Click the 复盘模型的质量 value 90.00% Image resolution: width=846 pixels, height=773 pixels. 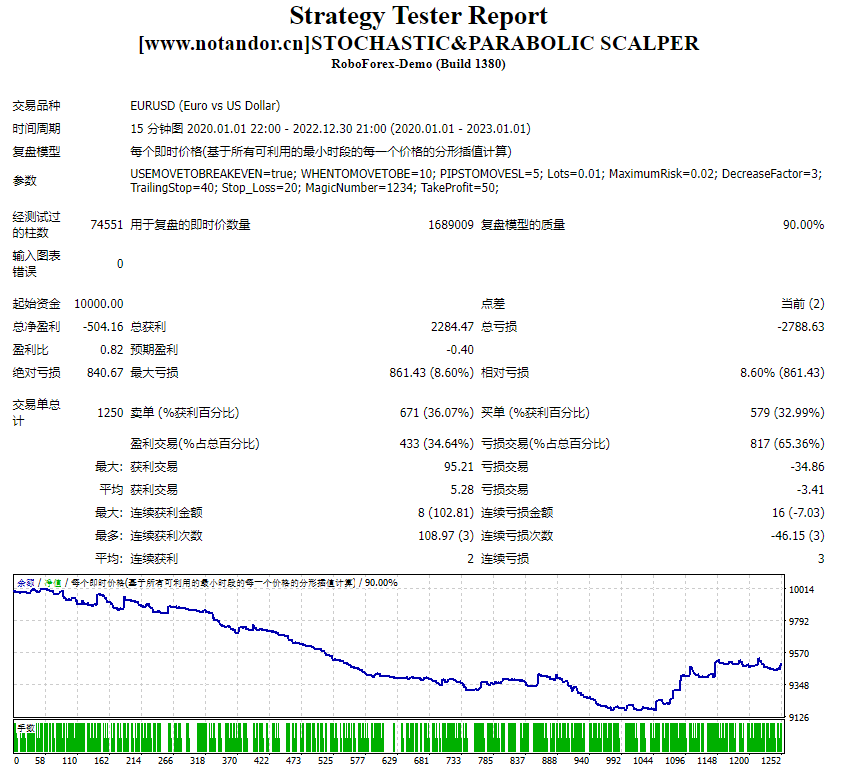click(801, 224)
